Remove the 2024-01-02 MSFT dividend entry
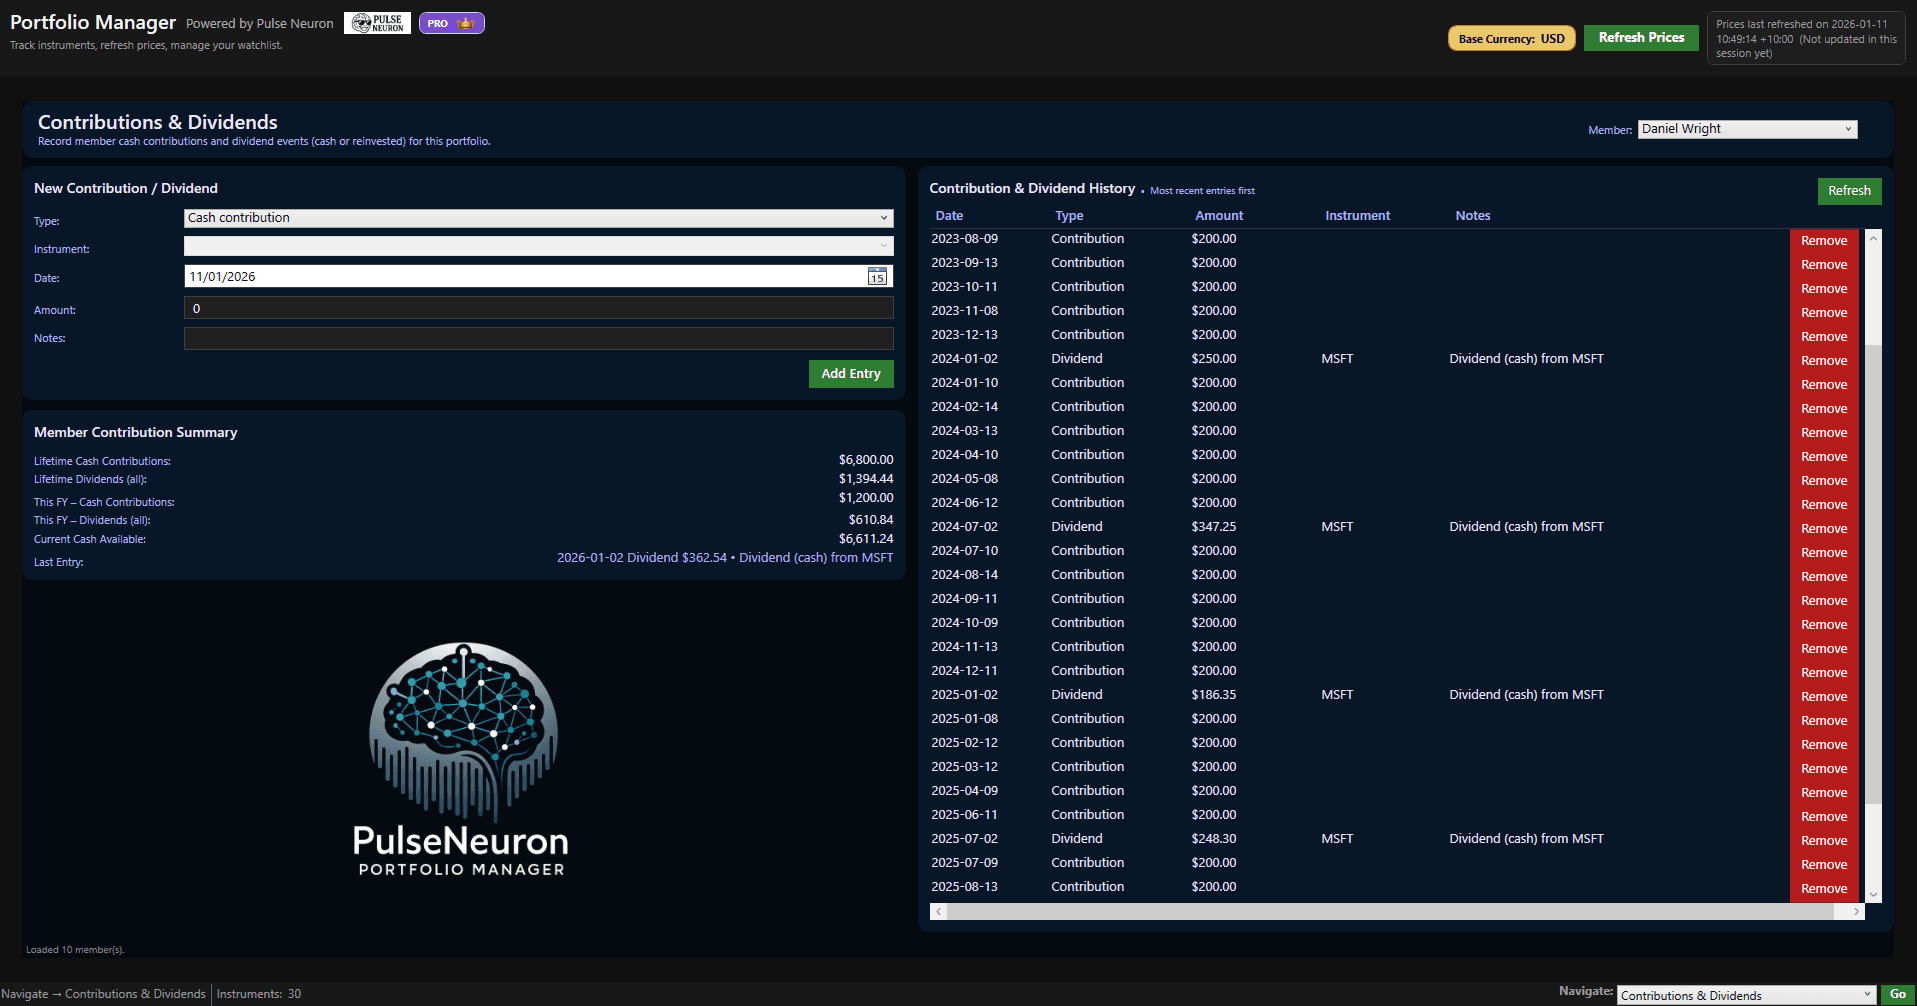Viewport: 1917px width, 1006px height. [1823, 360]
